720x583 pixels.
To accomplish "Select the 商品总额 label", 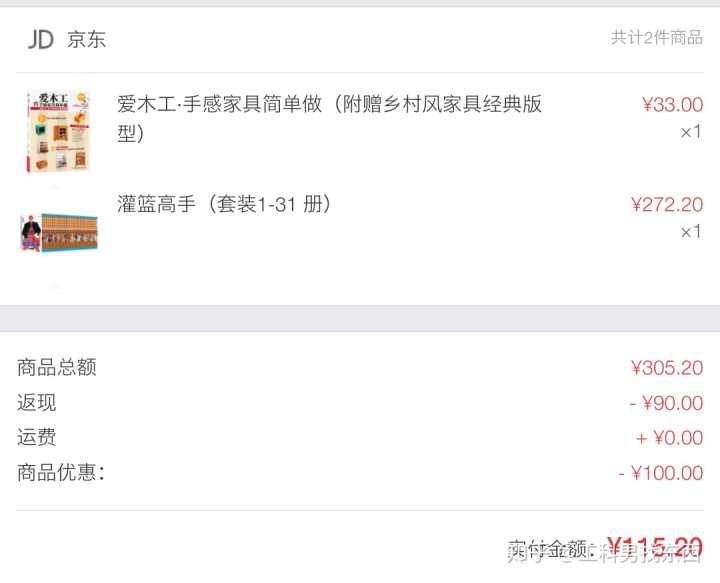I will tap(56, 367).
